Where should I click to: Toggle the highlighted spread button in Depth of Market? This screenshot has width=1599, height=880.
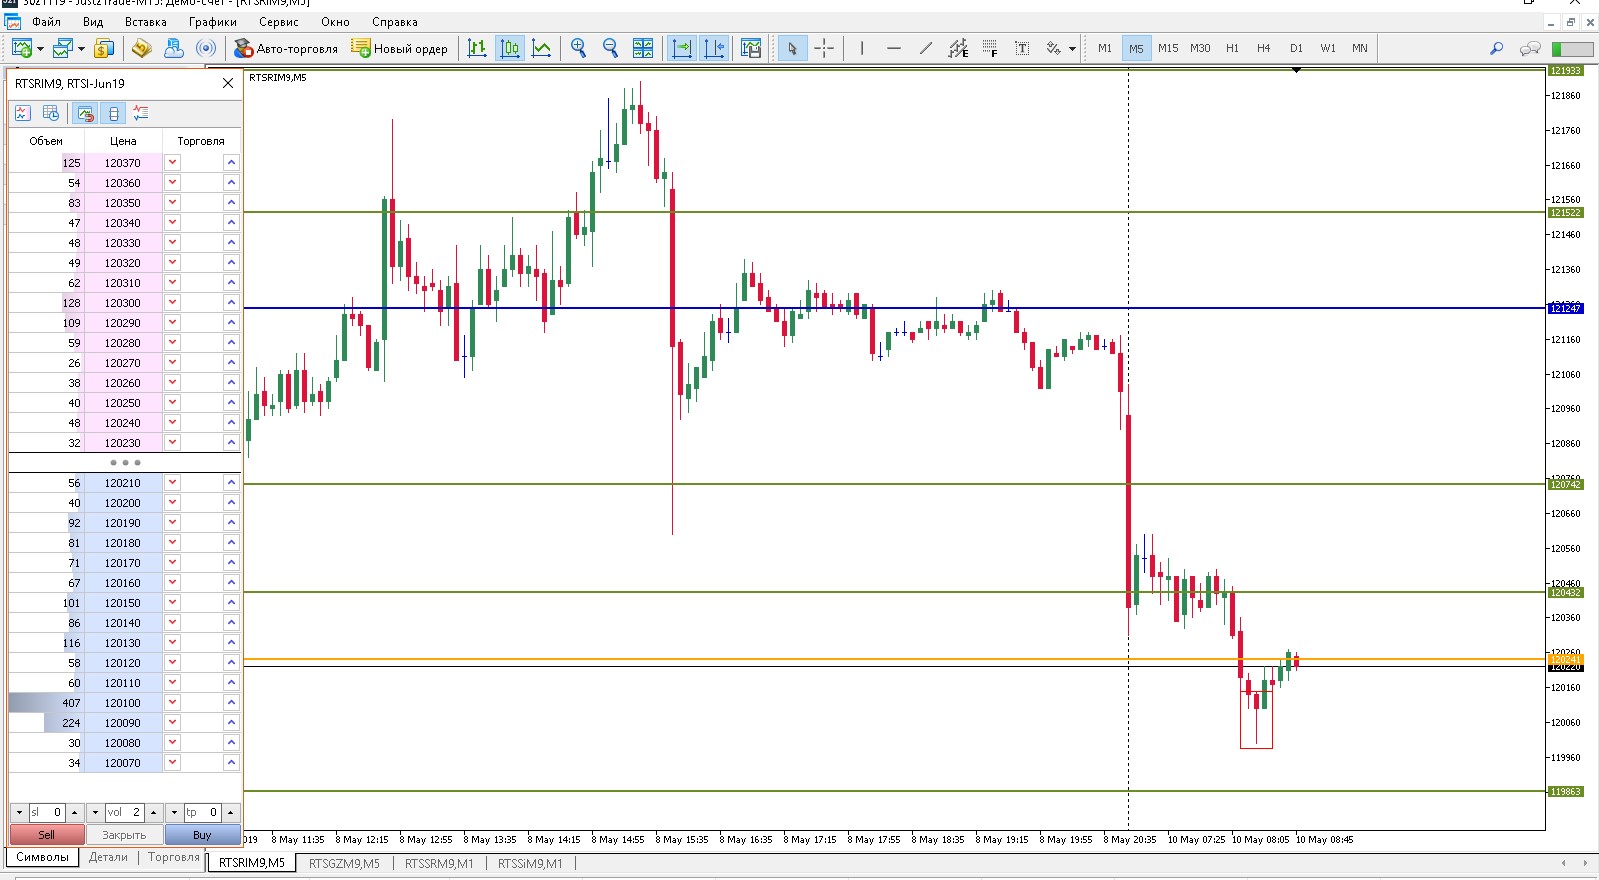tap(113, 113)
